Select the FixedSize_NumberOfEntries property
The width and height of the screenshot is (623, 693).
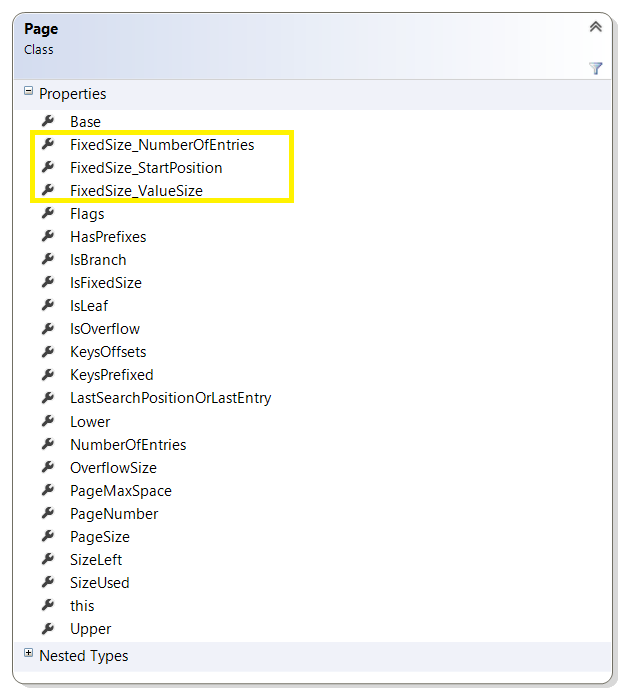click(162, 145)
